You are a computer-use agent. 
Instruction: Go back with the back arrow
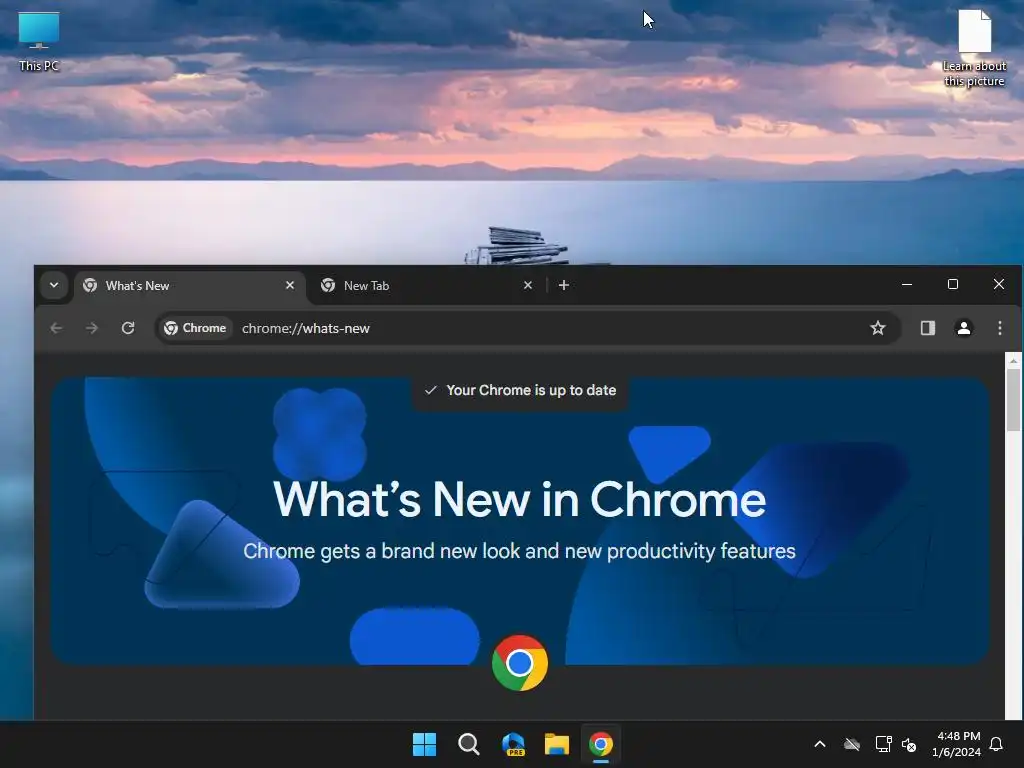tap(57, 328)
